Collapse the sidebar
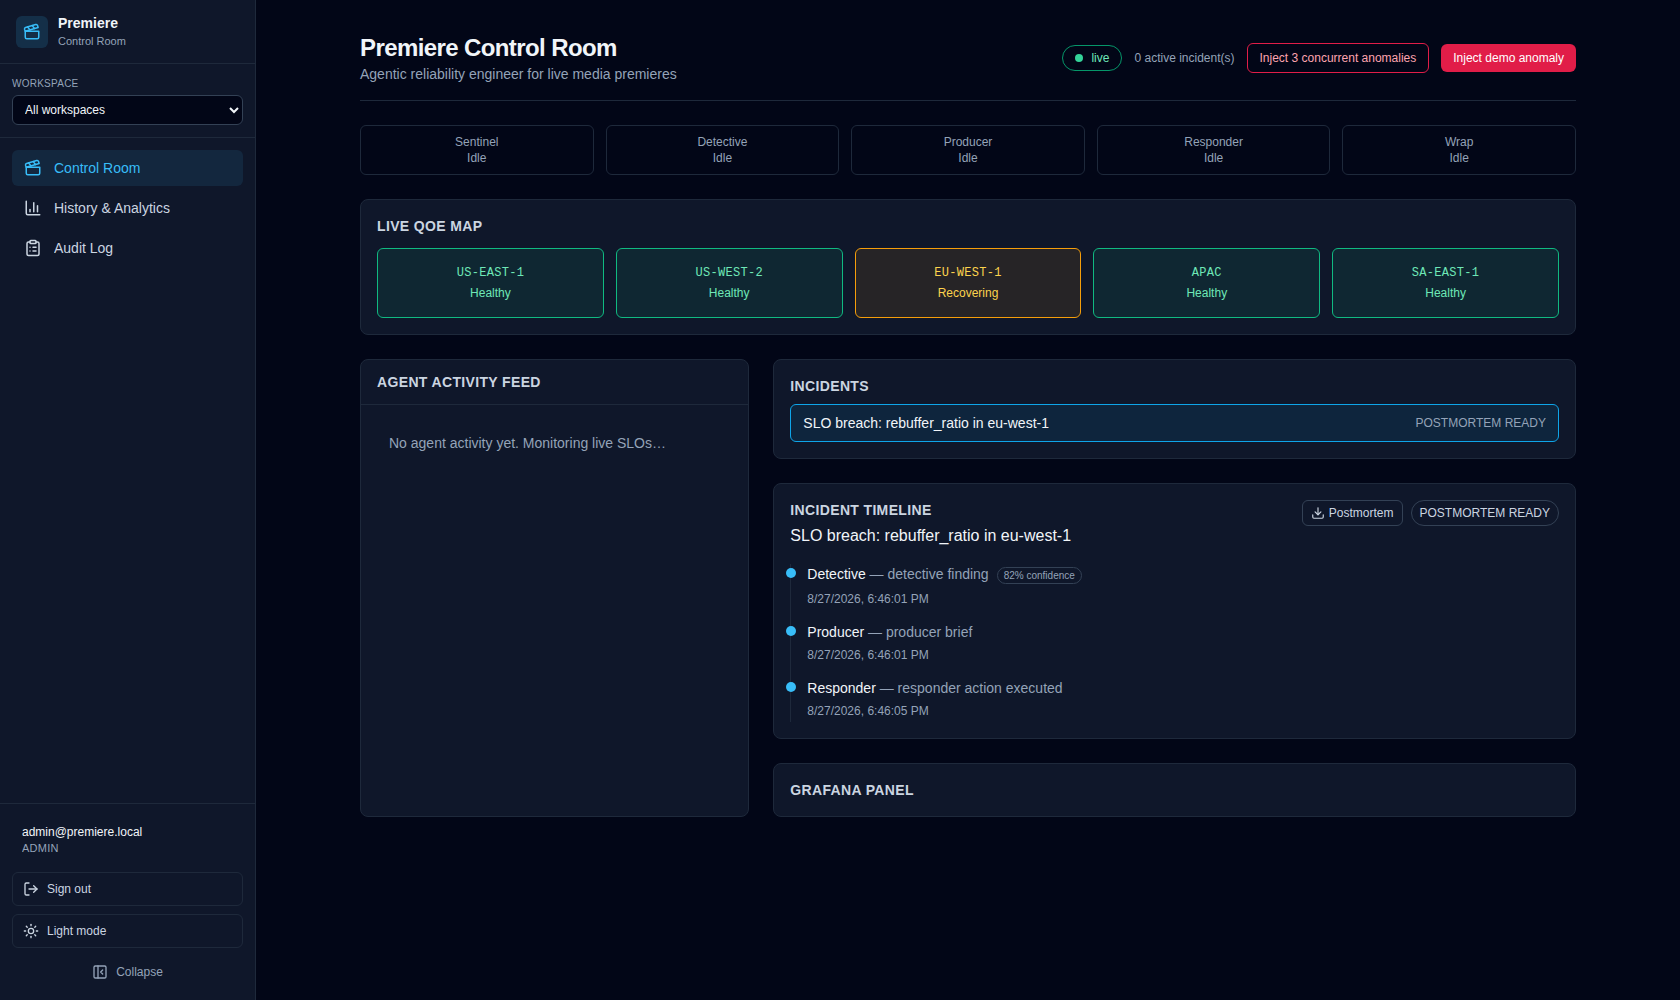The image size is (1680, 1000). pos(127,972)
